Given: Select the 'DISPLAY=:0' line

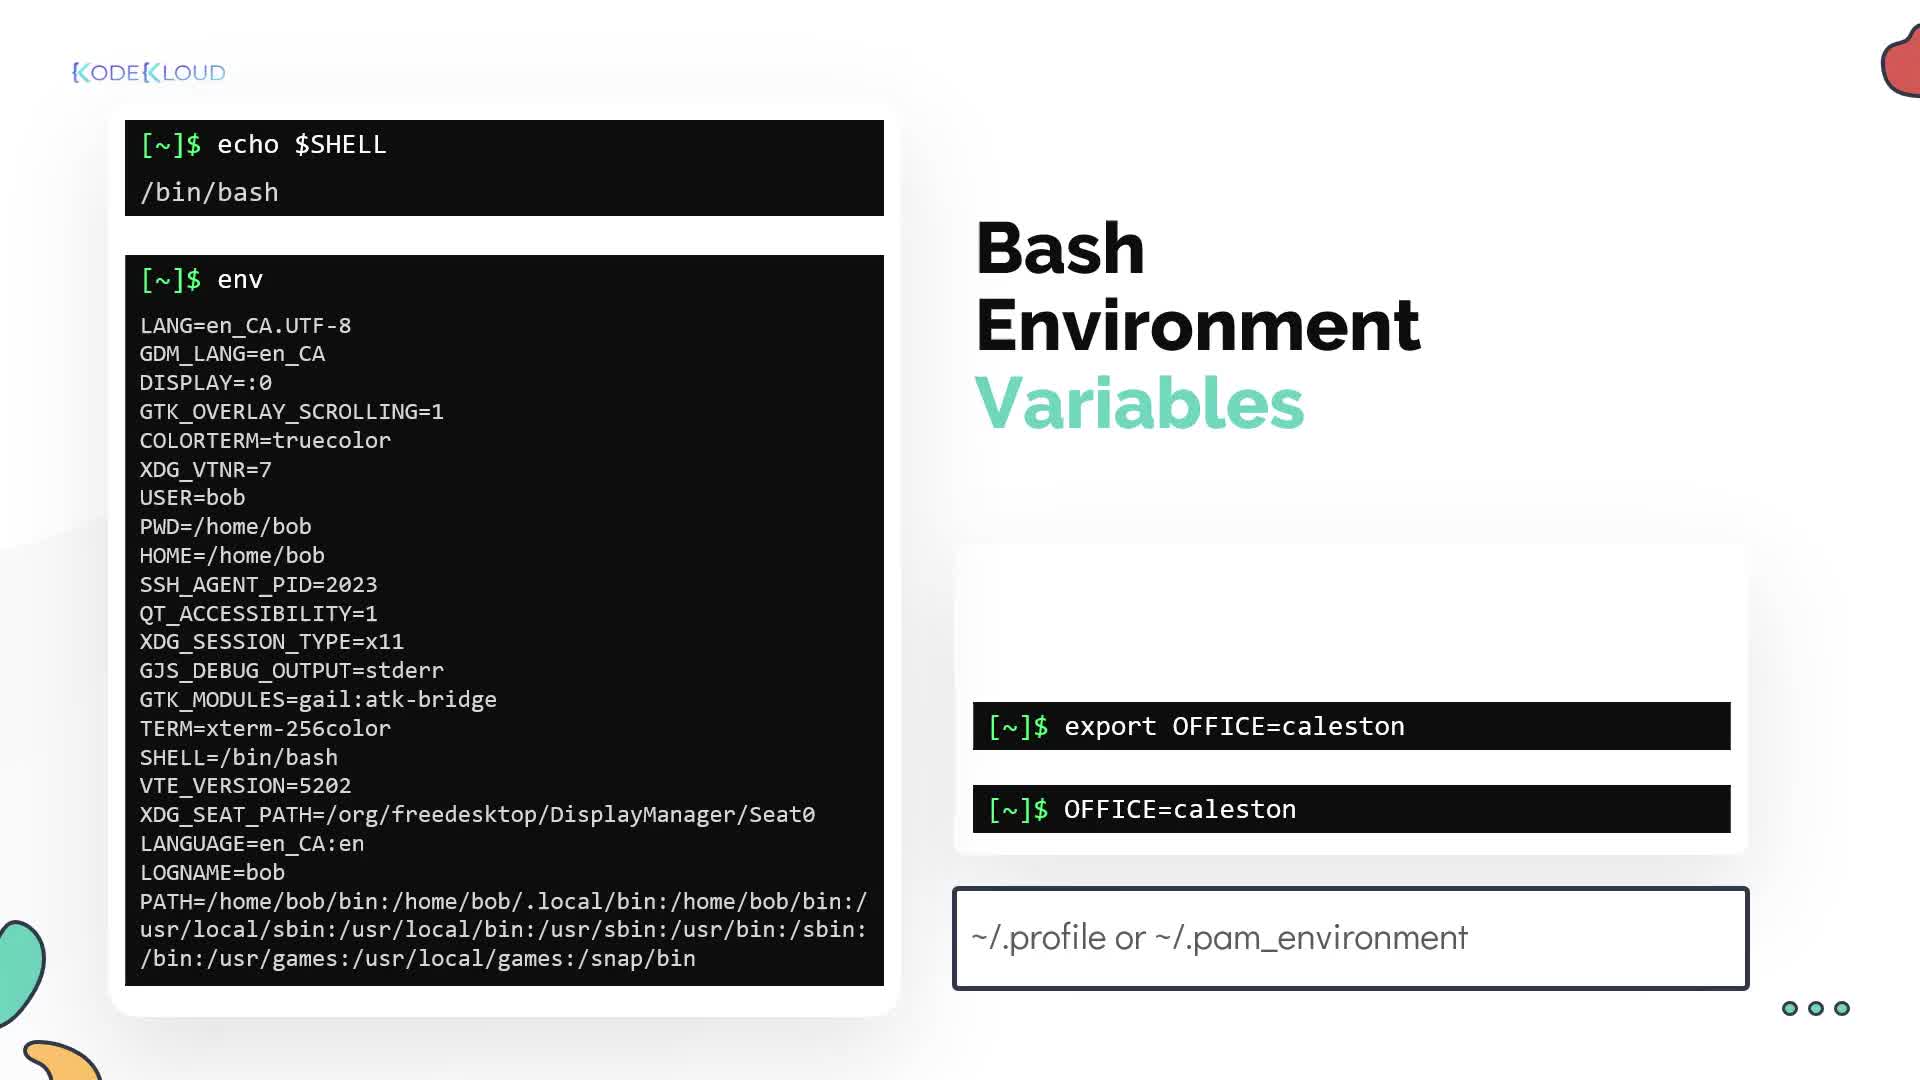Looking at the screenshot, I should tap(205, 383).
